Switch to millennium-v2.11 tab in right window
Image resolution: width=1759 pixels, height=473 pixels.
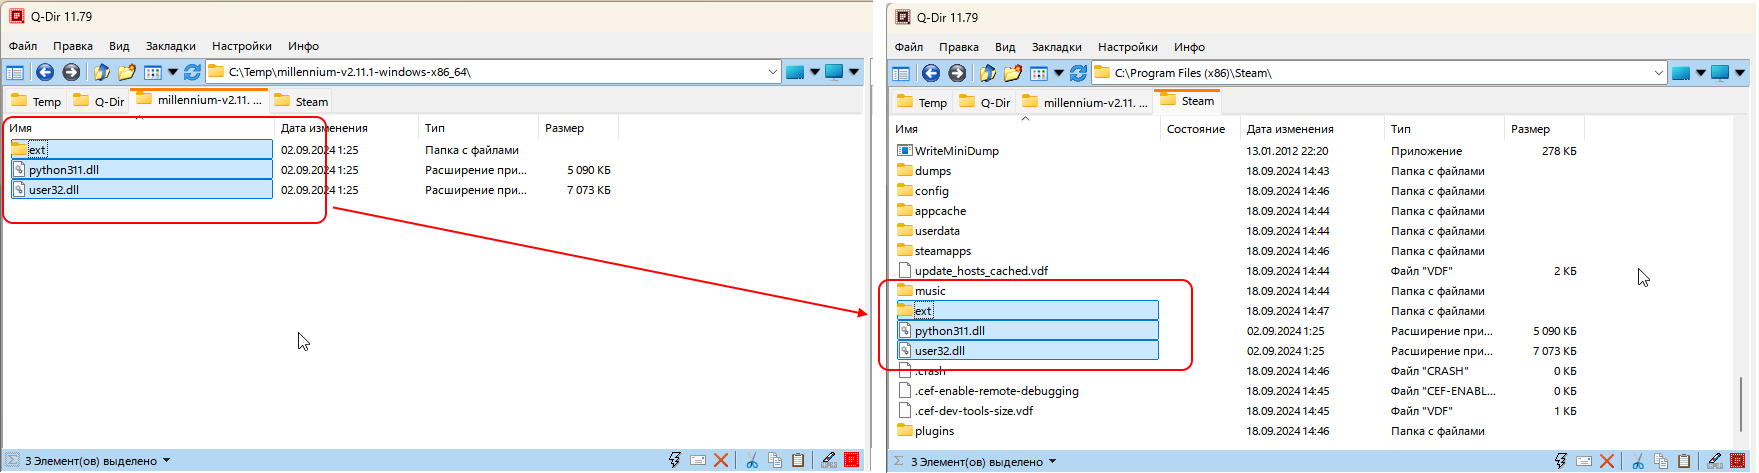tap(1085, 103)
